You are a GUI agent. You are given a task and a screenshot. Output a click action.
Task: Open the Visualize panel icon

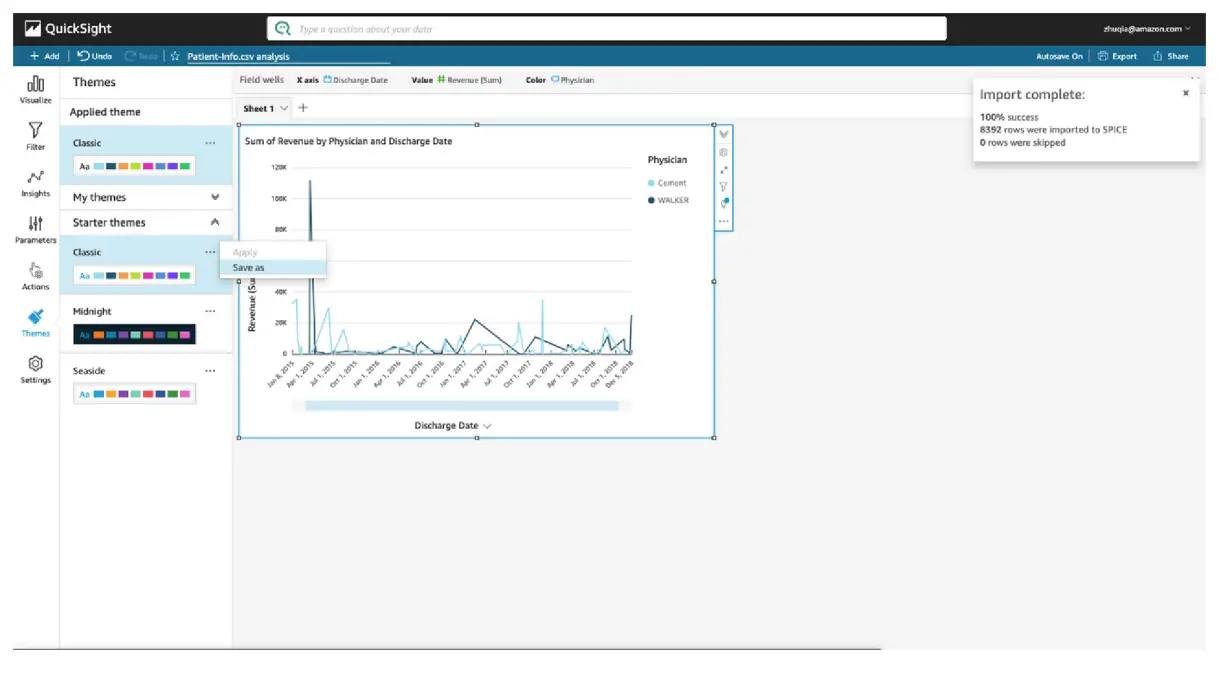(35, 84)
